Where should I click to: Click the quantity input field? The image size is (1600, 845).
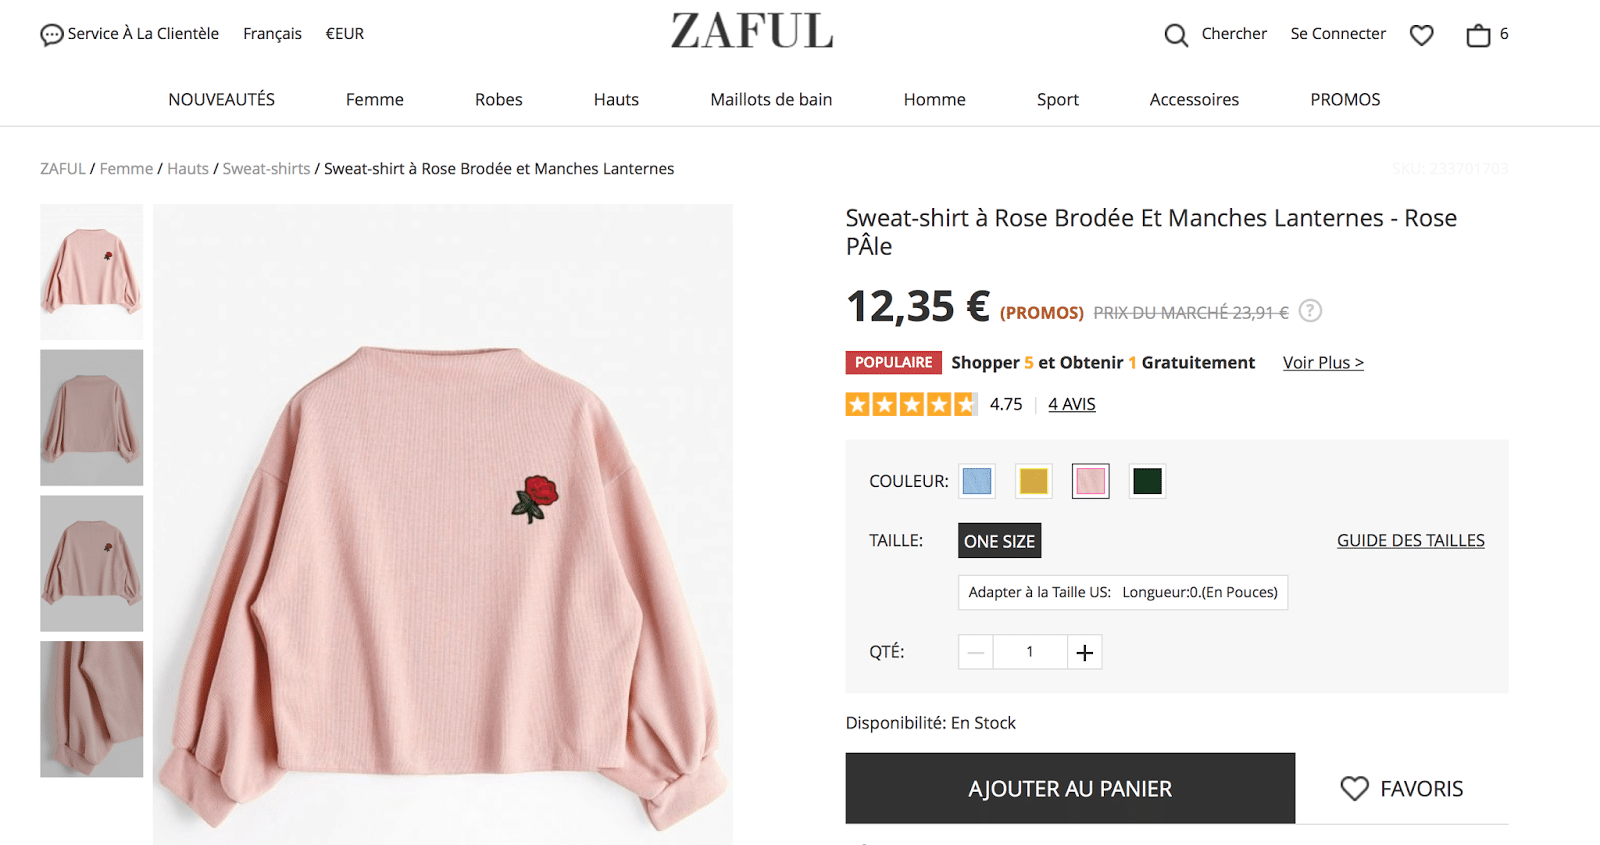(1029, 652)
